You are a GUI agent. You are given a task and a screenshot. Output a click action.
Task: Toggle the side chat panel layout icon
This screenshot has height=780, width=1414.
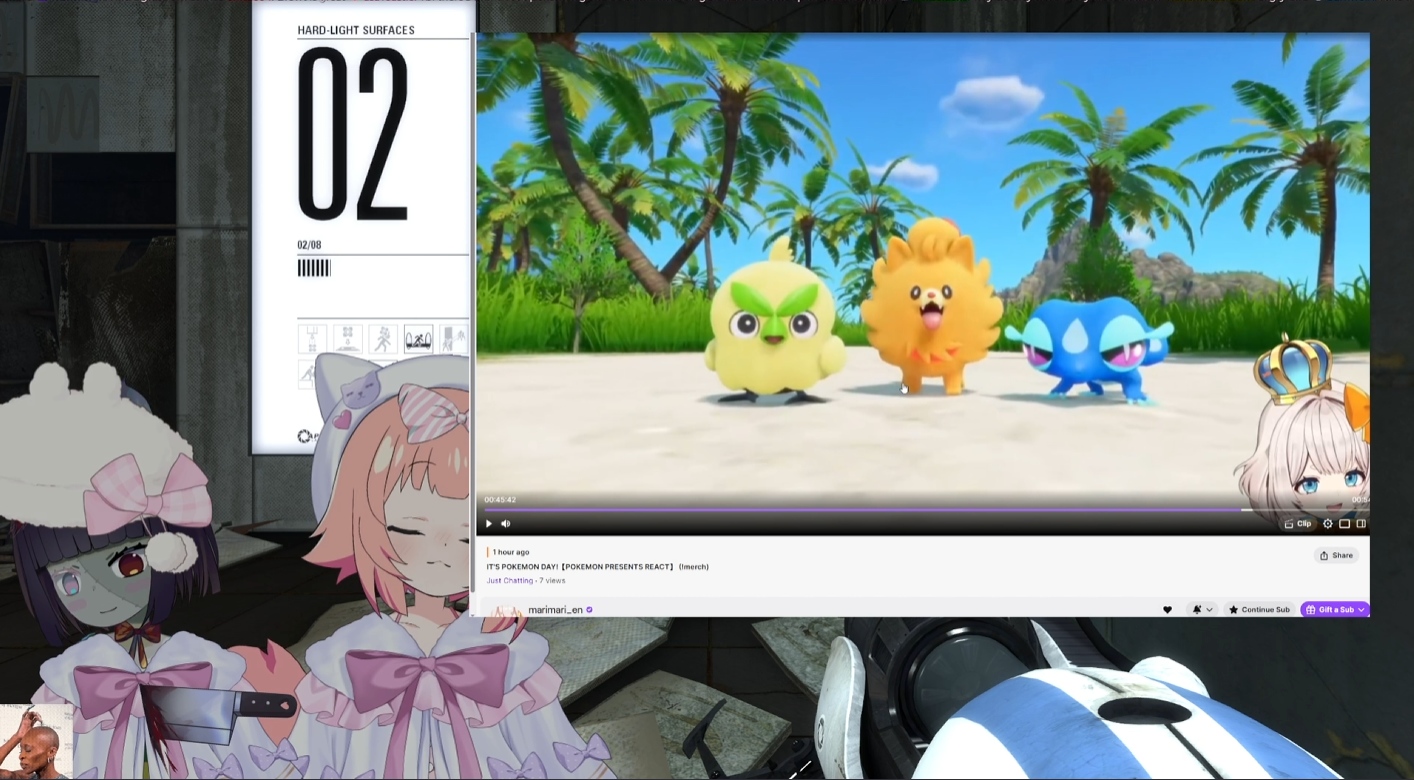coord(1361,524)
